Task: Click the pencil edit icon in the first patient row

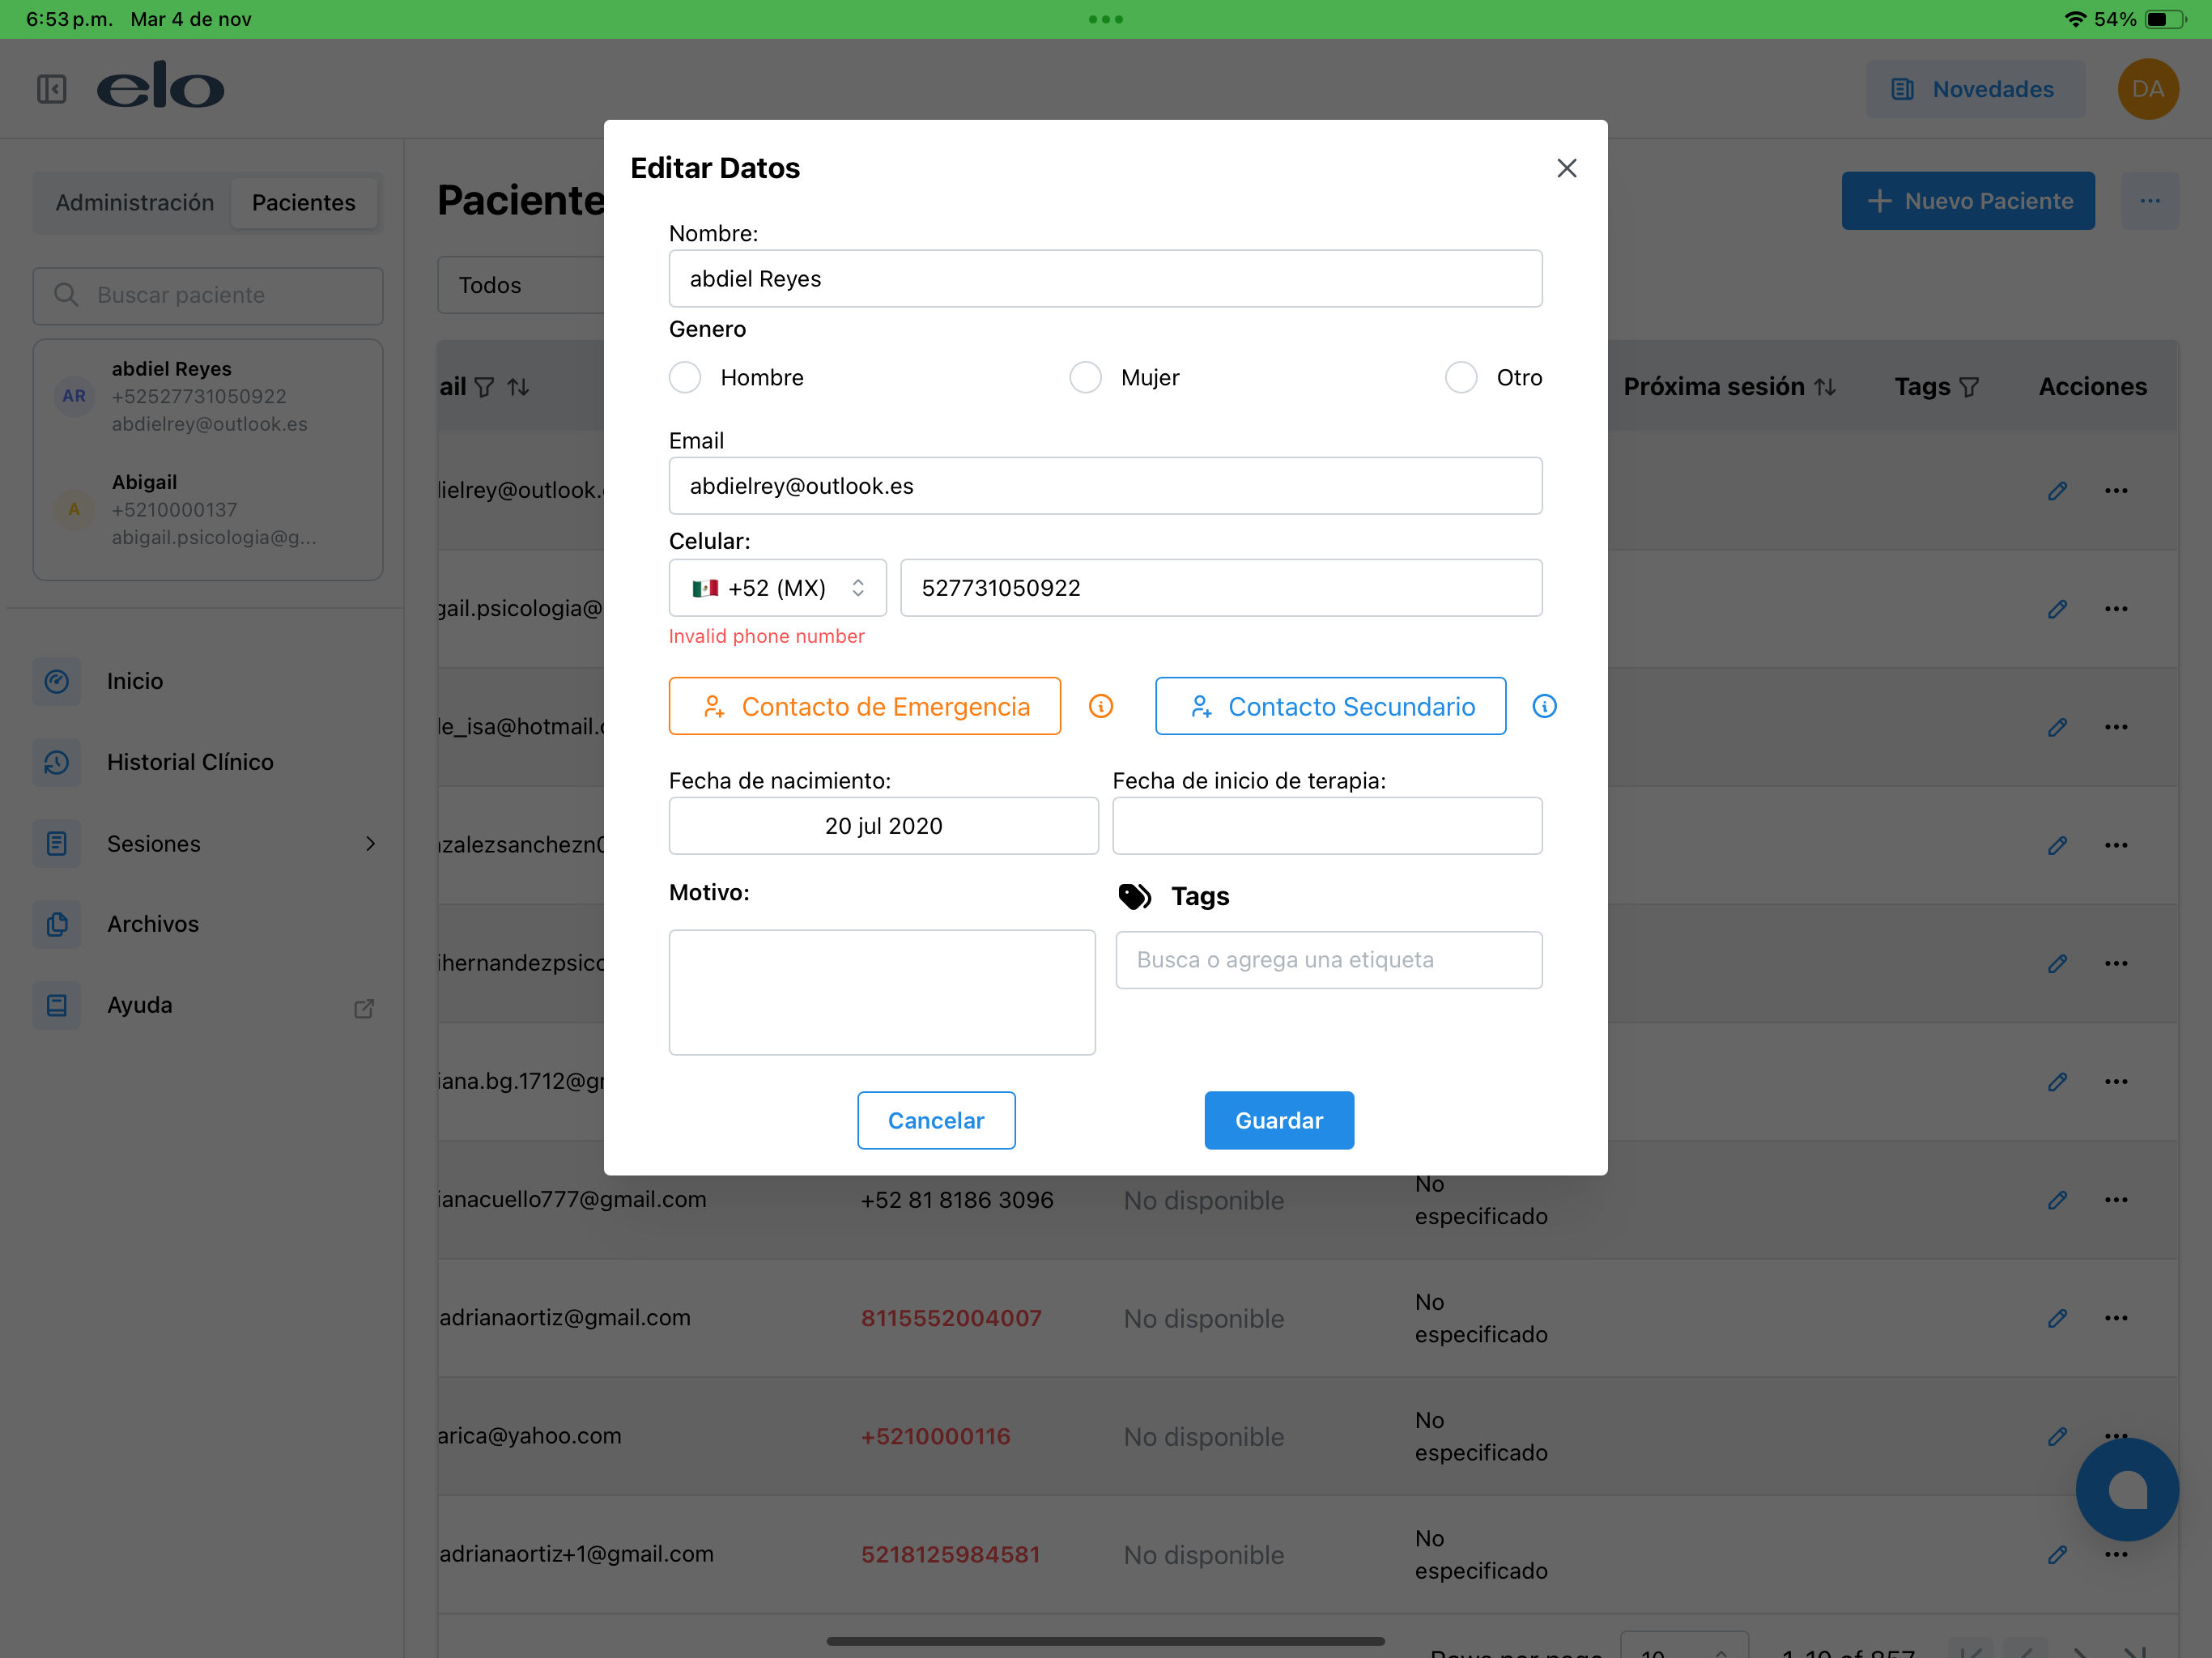Action: coord(2056,491)
